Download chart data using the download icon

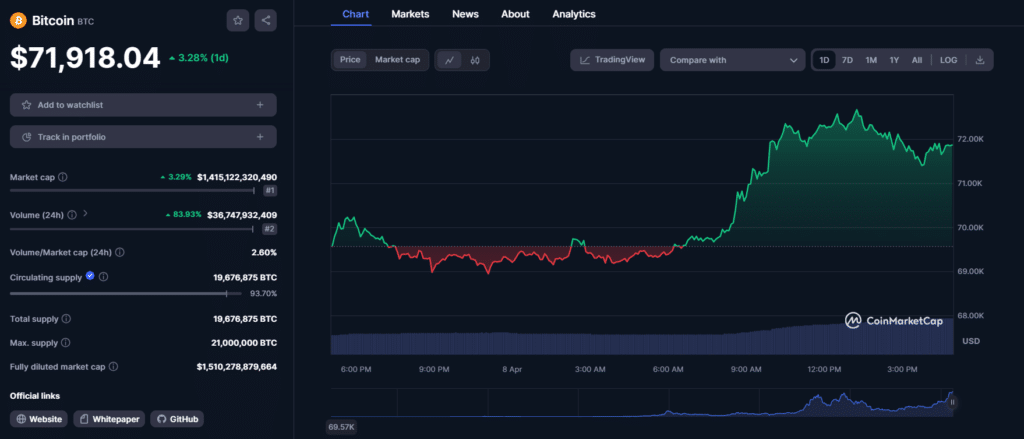tap(980, 60)
